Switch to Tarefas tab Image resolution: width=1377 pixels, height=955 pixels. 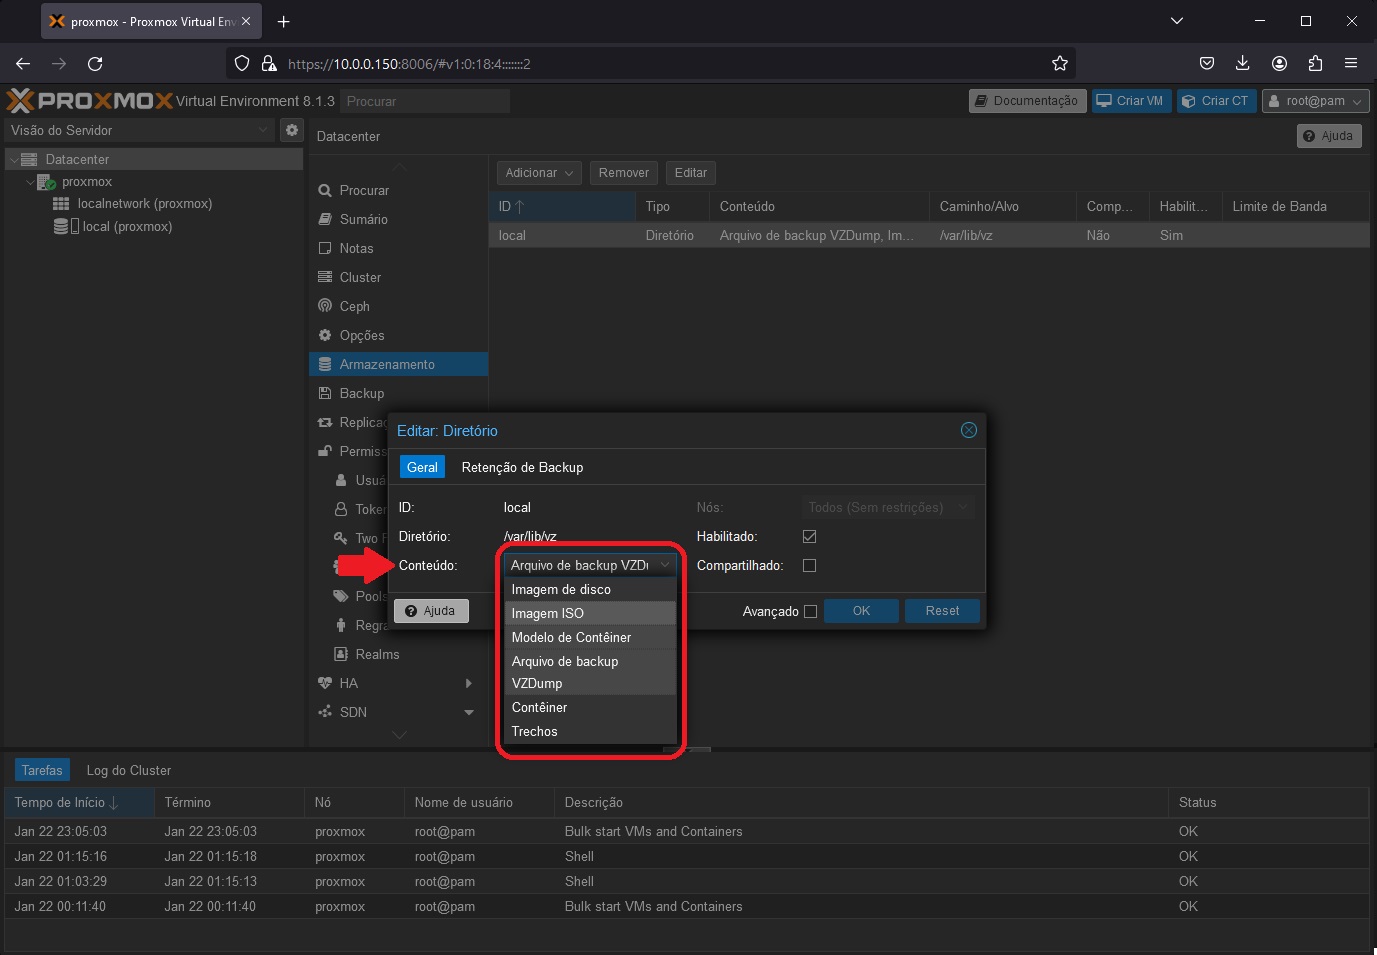pyautogui.click(x=42, y=770)
